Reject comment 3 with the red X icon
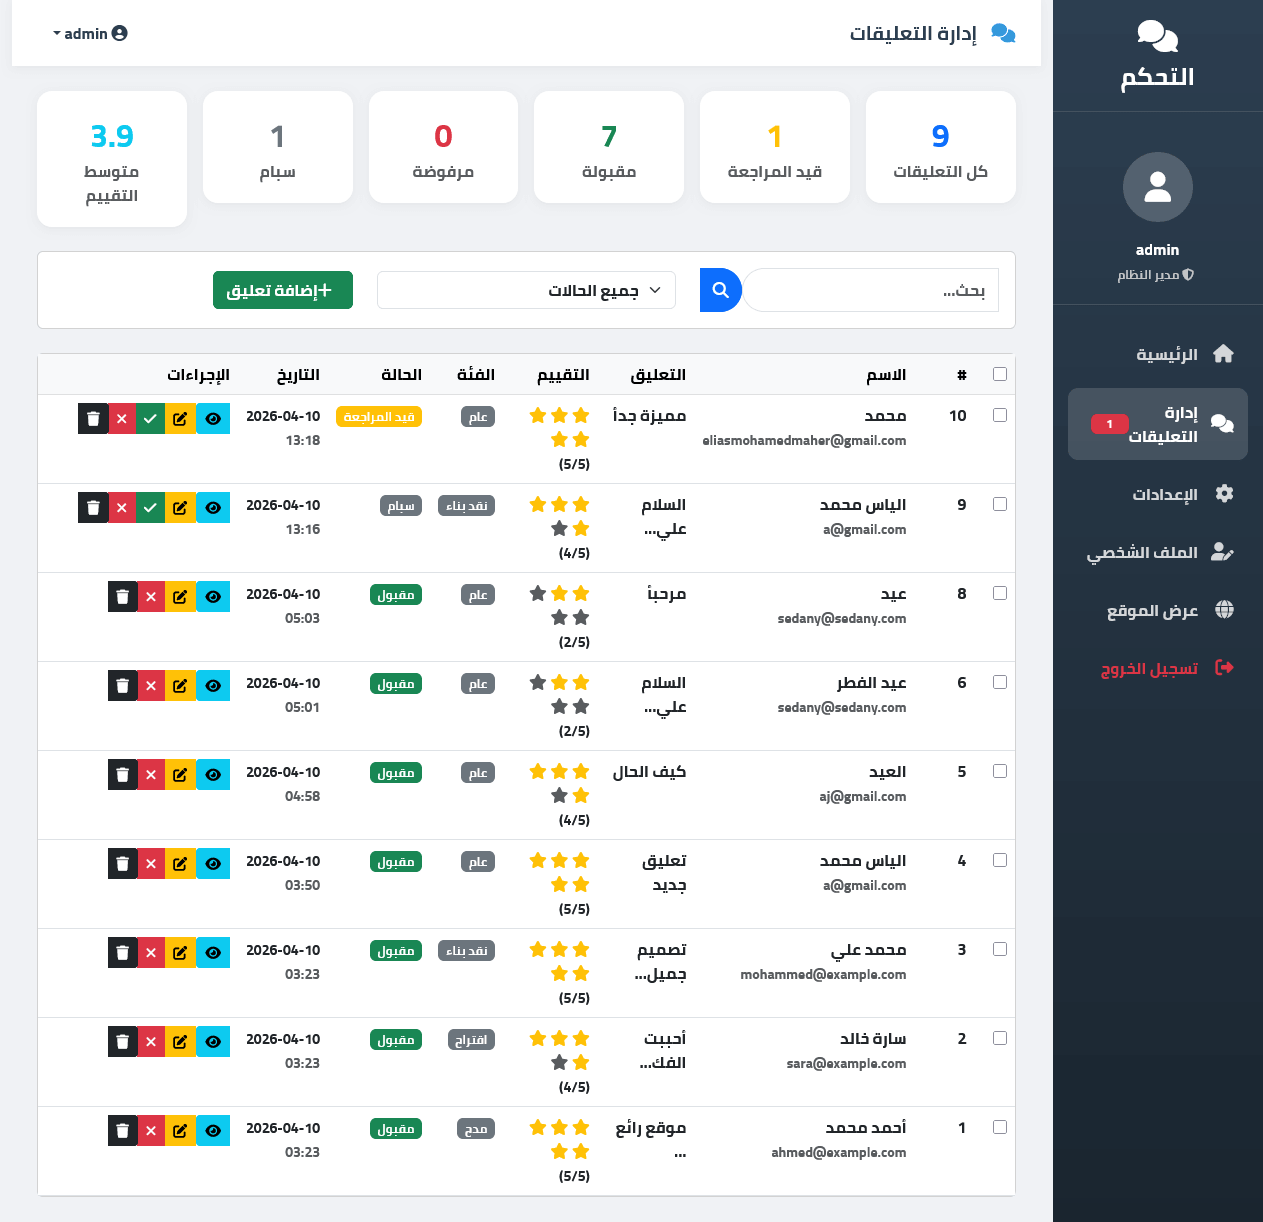Viewport: 1263px width, 1222px height. [x=151, y=953]
